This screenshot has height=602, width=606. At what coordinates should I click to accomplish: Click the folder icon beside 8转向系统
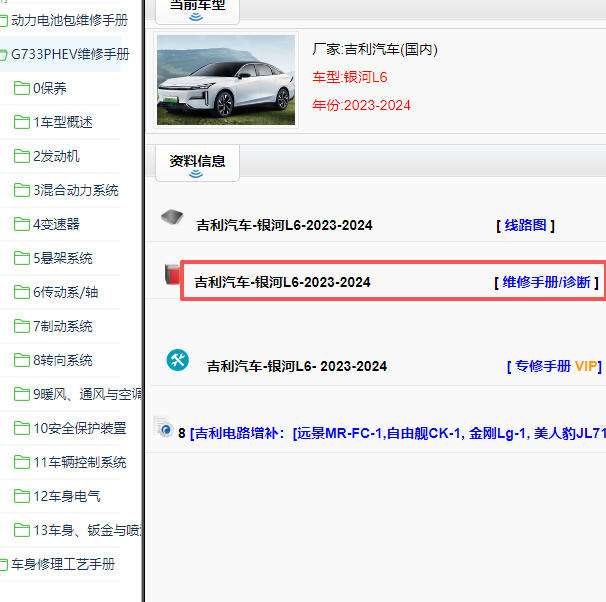pos(22,360)
